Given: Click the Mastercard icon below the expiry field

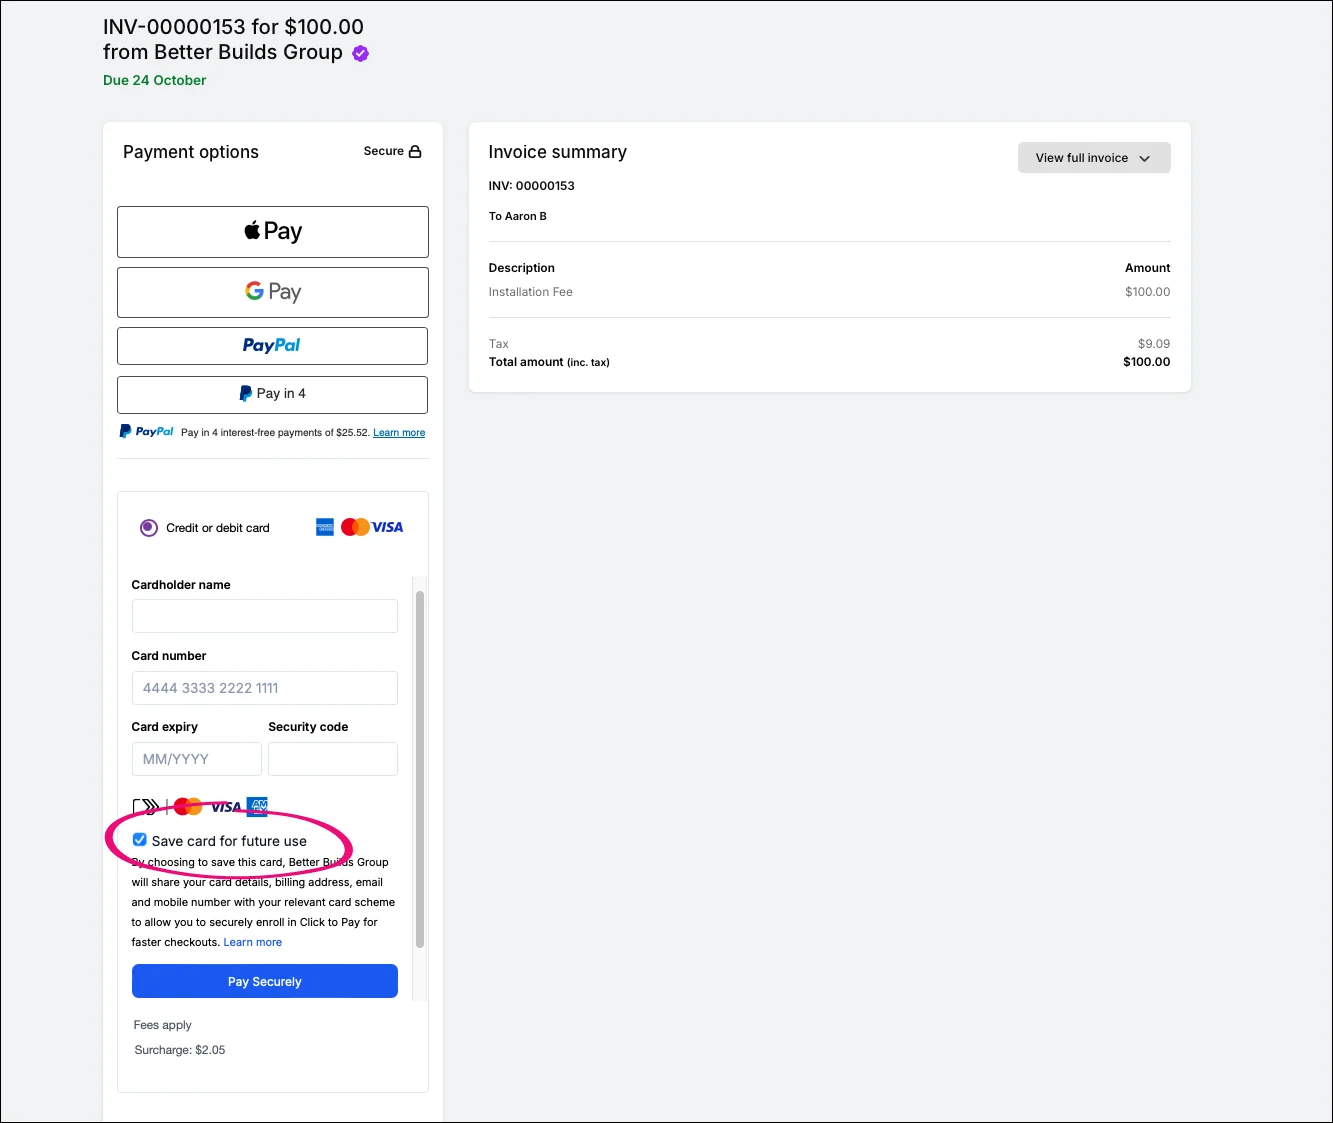Looking at the screenshot, I should (x=188, y=806).
